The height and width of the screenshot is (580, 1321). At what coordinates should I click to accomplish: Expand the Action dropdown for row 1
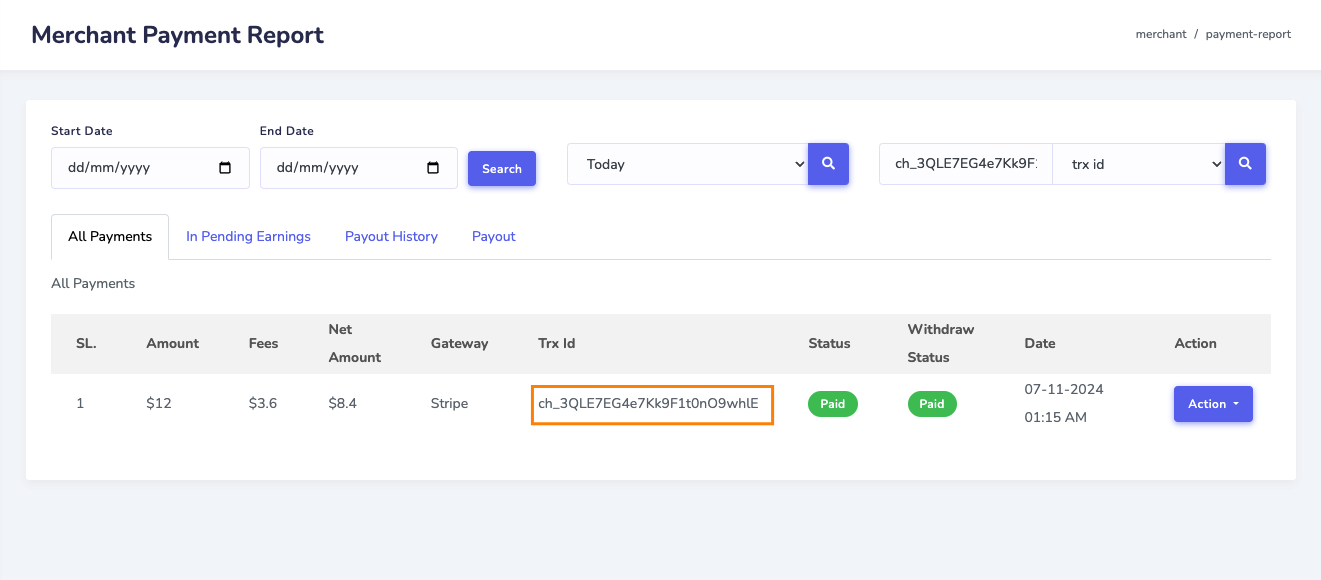pyautogui.click(x=1213, y=404)
